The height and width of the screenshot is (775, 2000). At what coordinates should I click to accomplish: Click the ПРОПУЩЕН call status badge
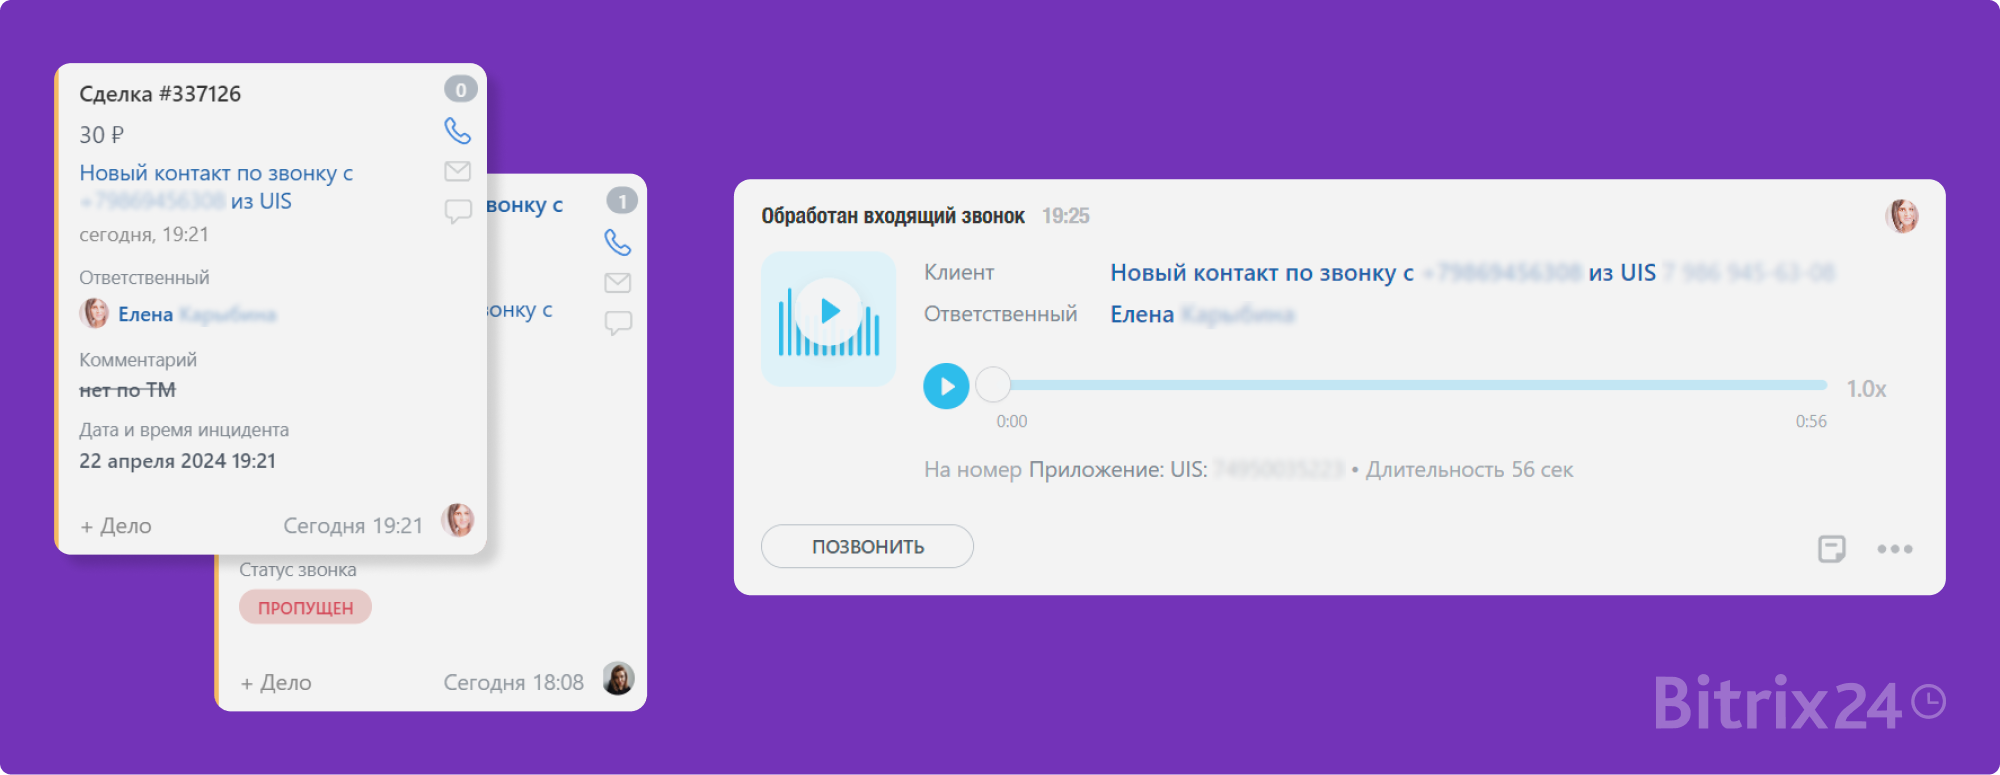click(x=305, y=608)
